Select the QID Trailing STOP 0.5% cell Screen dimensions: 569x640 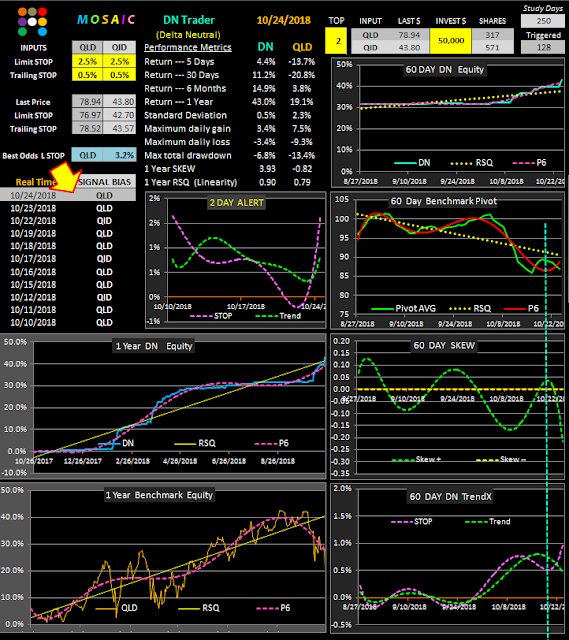(x=119, y=75)
